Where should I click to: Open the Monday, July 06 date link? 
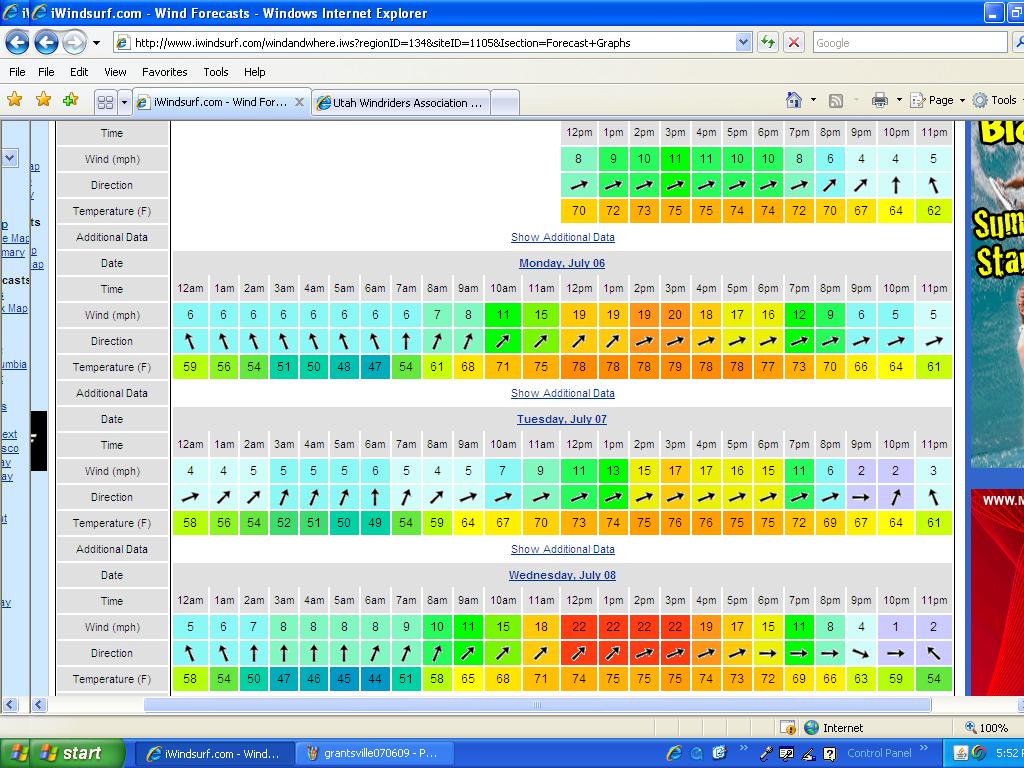click(562, 263)
